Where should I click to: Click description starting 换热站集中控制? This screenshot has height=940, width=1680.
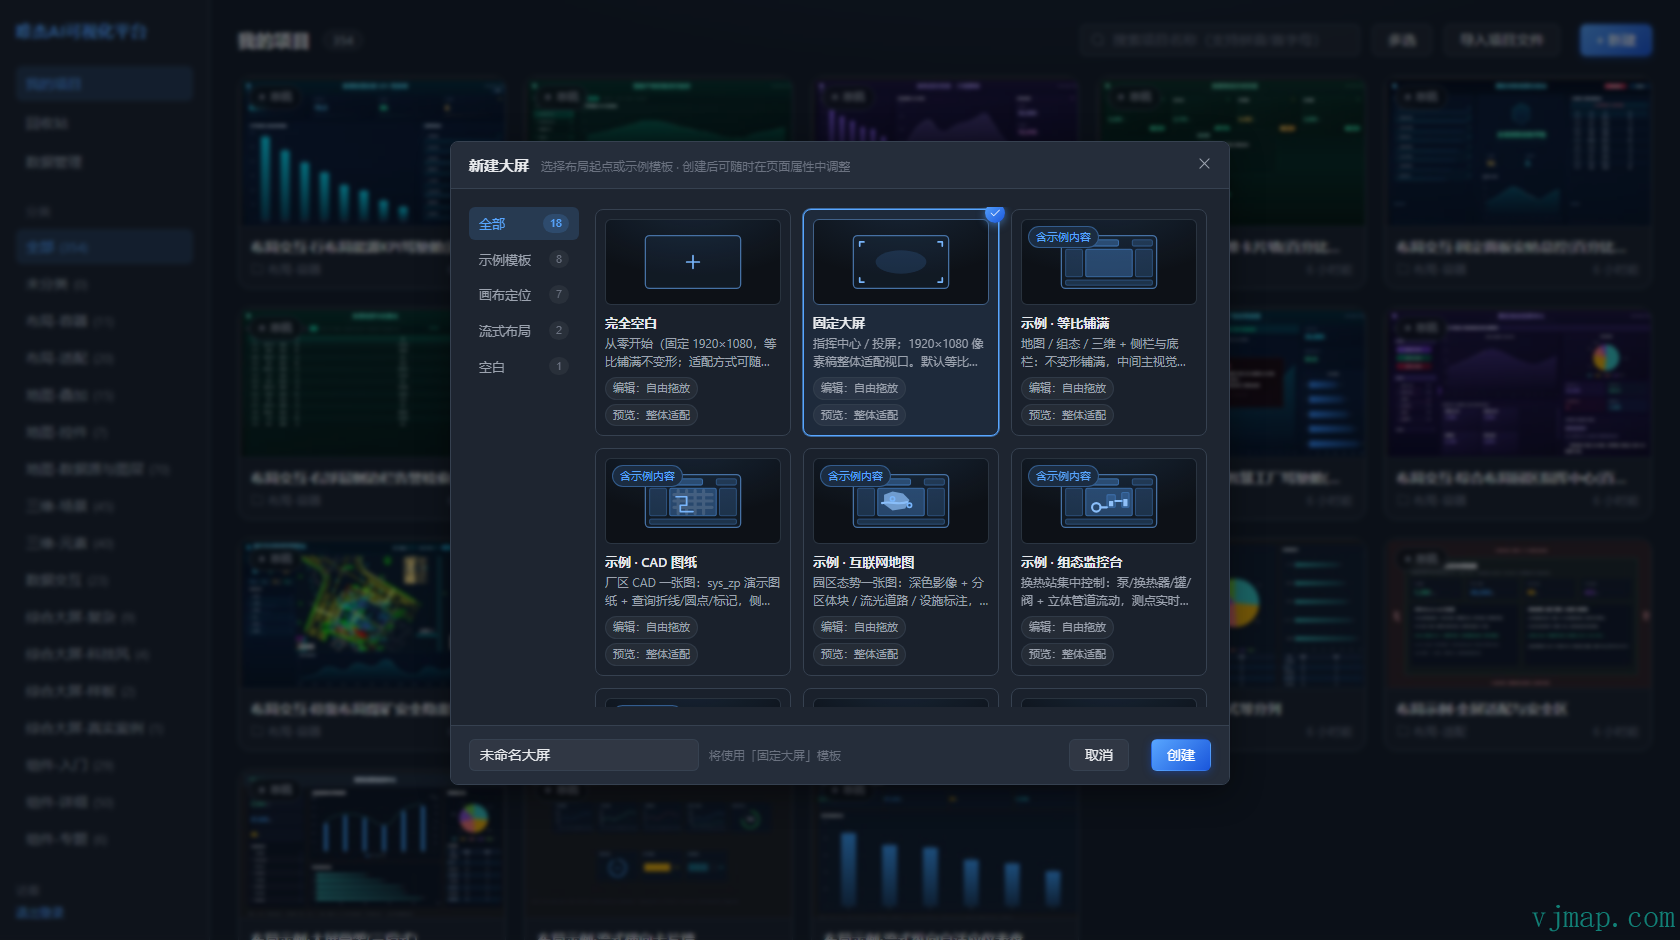point(1106,592)
